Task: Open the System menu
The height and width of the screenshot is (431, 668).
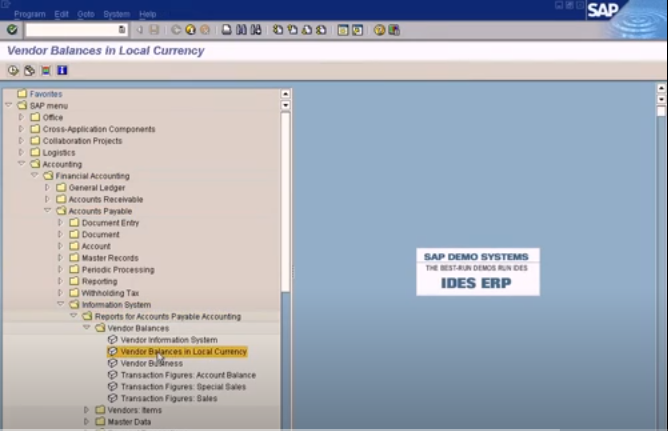Action: coord(116,14)
